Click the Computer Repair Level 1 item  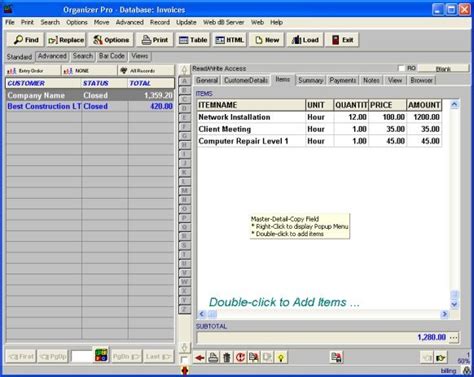pyautogui.click(x=319, y=141)
